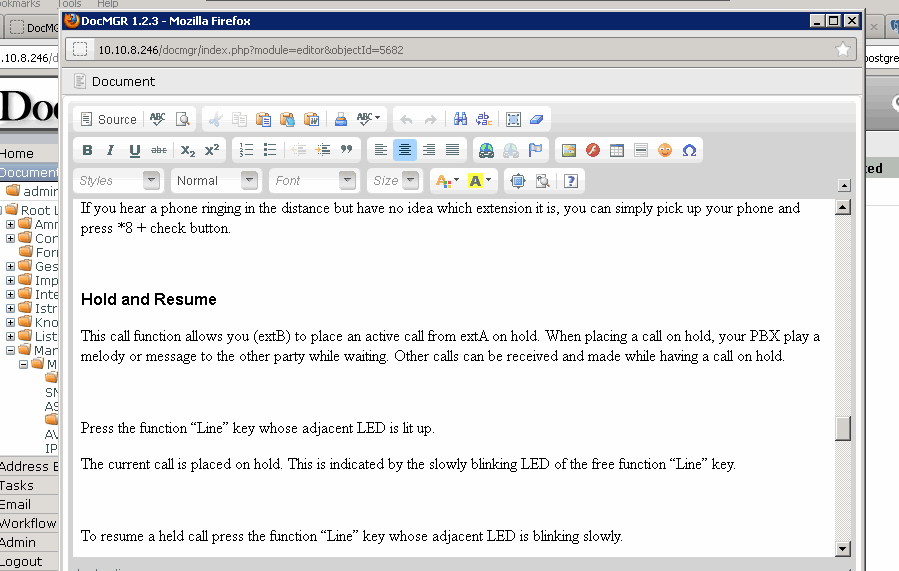
Task: Redo the last edit
Action: [430, 119]
